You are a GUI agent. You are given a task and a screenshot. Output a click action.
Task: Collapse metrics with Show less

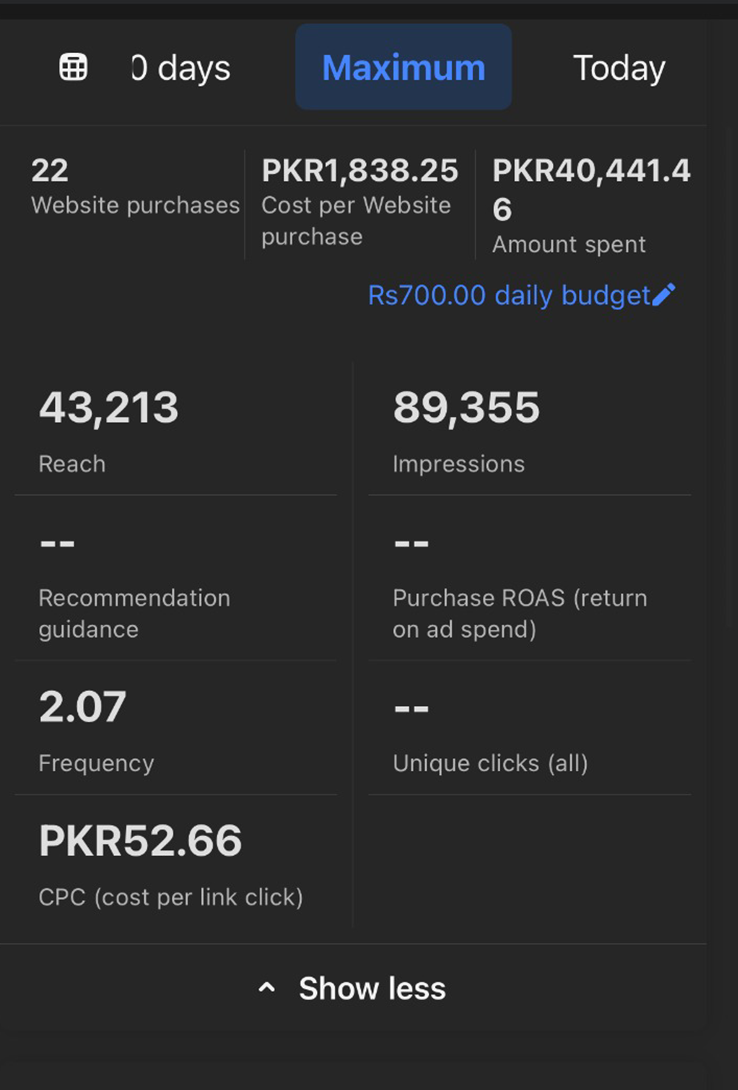pos(371,988)
